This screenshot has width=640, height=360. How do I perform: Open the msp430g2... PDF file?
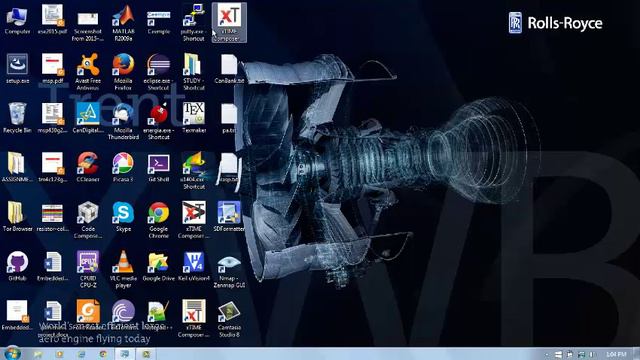click(53, 118)
